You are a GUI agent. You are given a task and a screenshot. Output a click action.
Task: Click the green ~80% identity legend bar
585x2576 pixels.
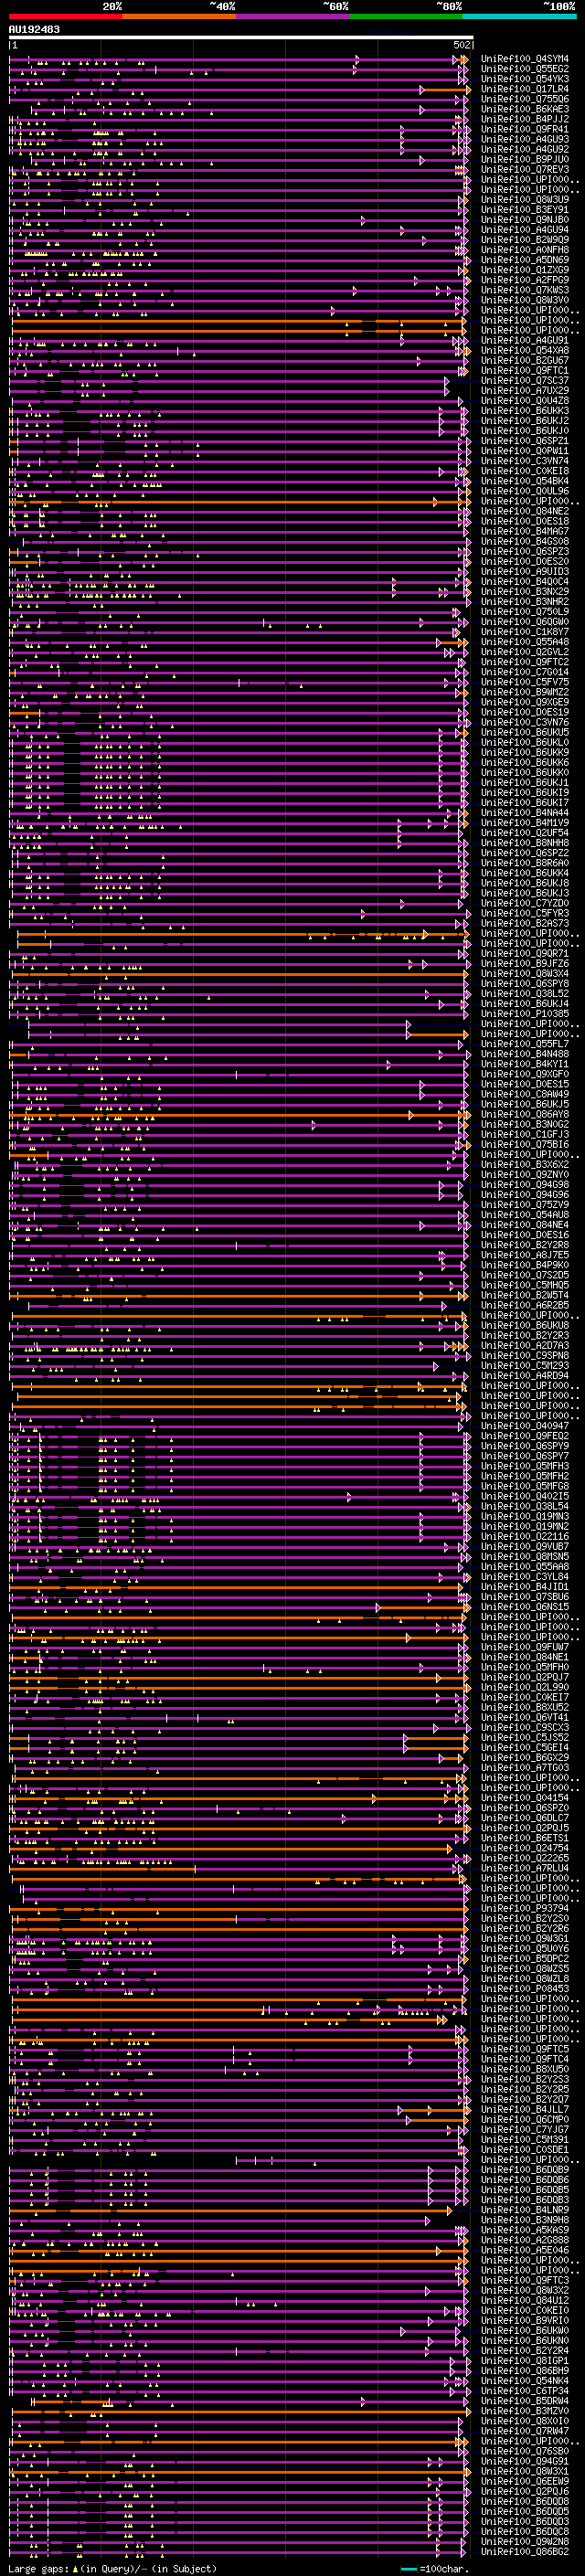tap(406, 16)
